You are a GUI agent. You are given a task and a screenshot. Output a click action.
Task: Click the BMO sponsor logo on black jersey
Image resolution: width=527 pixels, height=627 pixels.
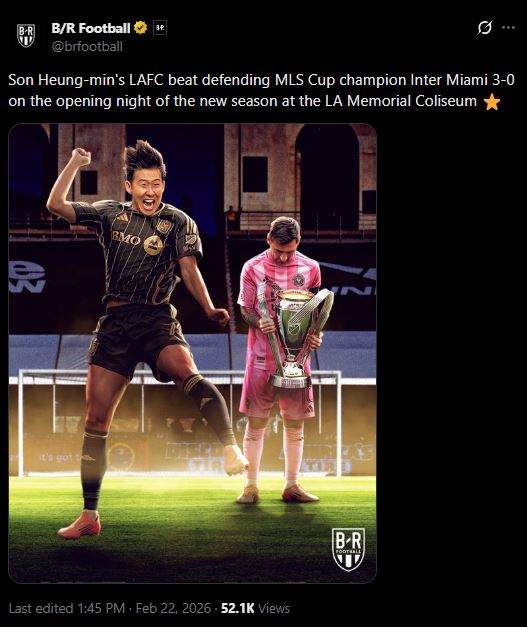[x=126, y=238]
